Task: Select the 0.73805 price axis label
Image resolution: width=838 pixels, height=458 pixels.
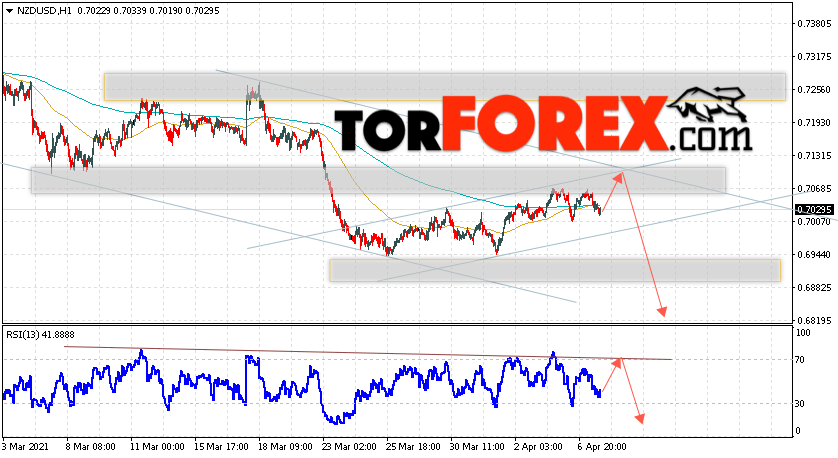Action: (814, 24)
